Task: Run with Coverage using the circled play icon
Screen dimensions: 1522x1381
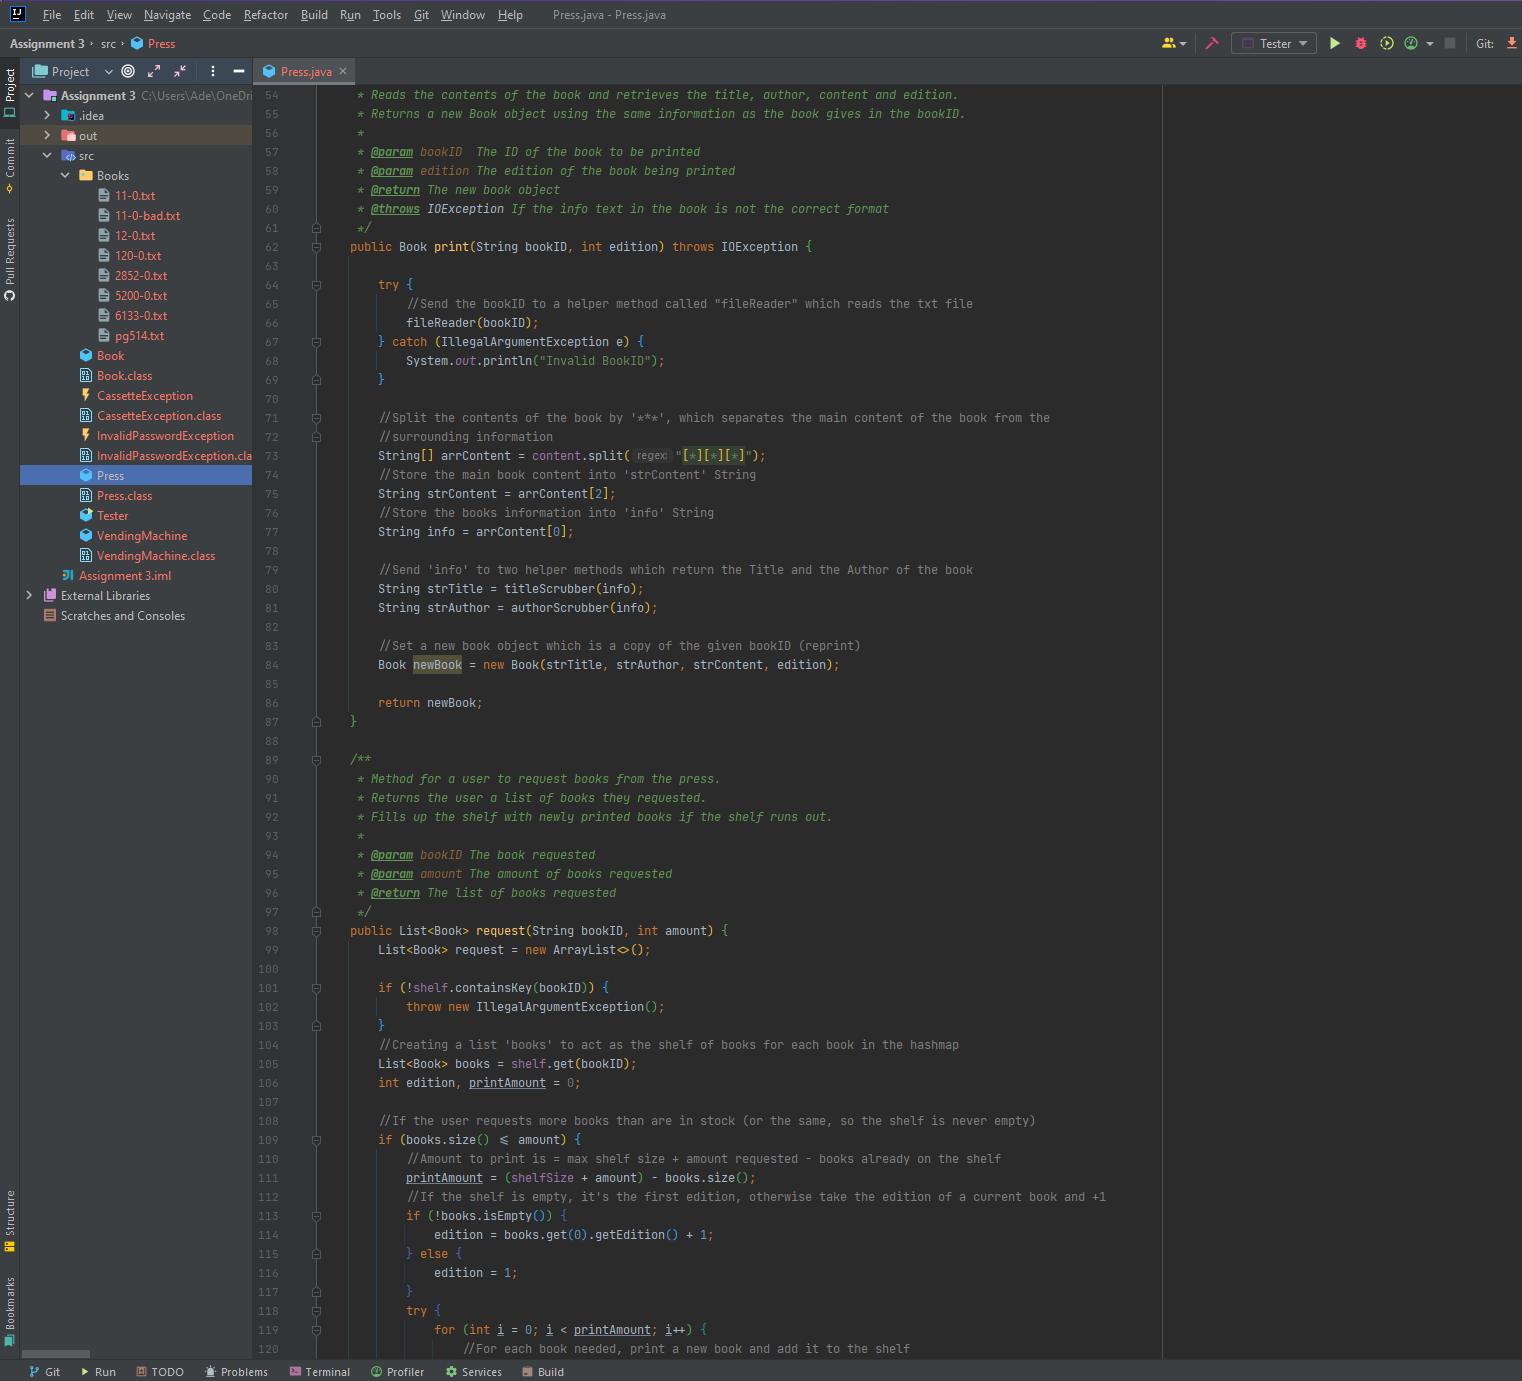Action: 1386,43
